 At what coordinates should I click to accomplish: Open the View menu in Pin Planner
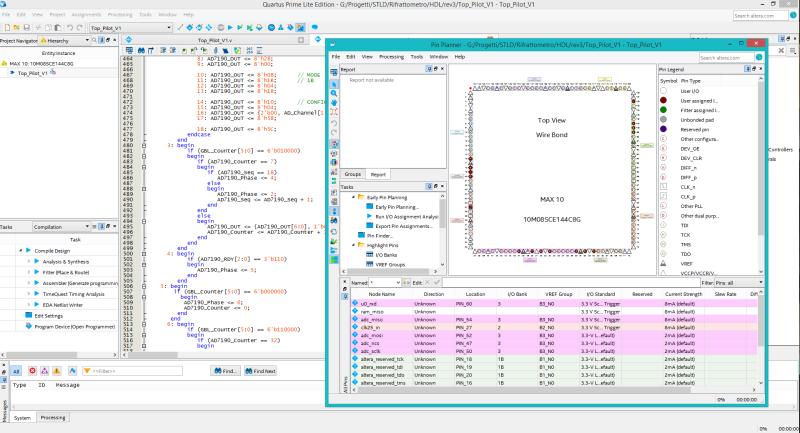click(x=367, y=57)
